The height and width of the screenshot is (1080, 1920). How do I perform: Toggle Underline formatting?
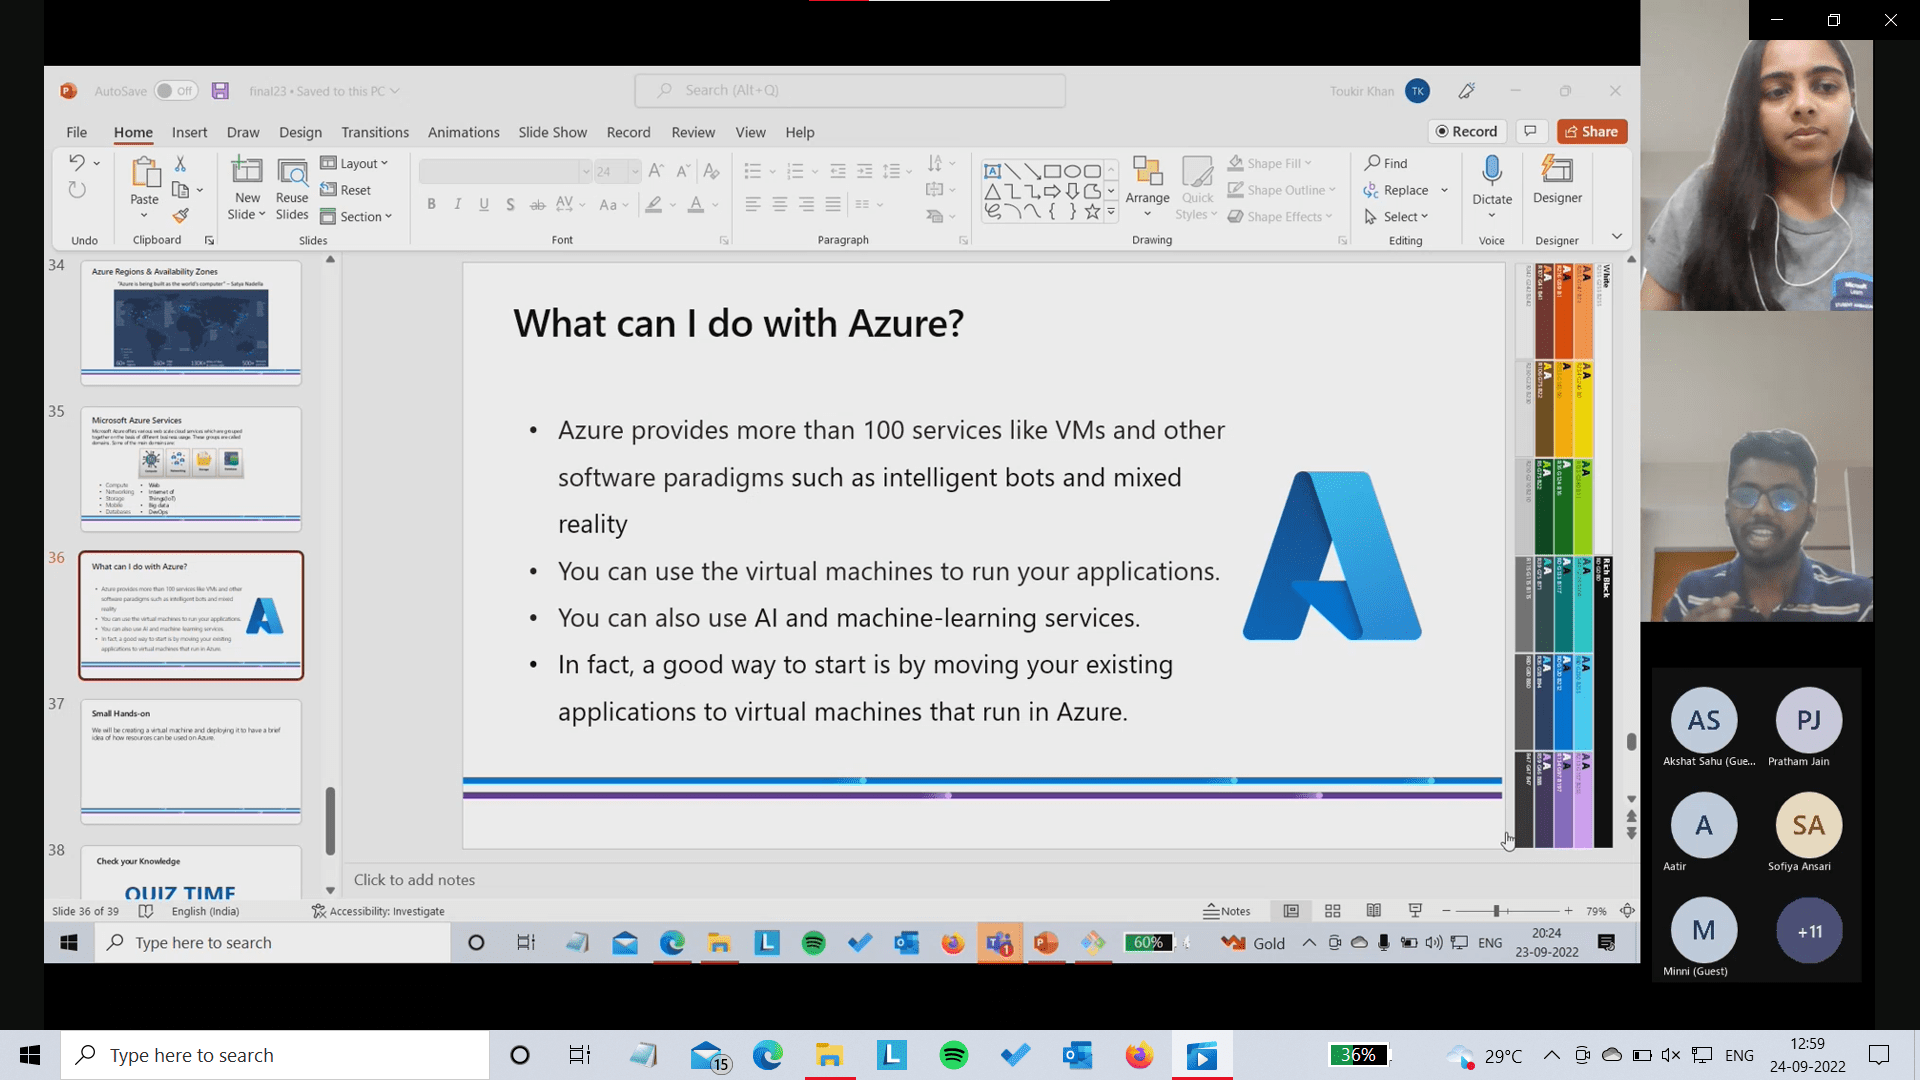(484, 204)
